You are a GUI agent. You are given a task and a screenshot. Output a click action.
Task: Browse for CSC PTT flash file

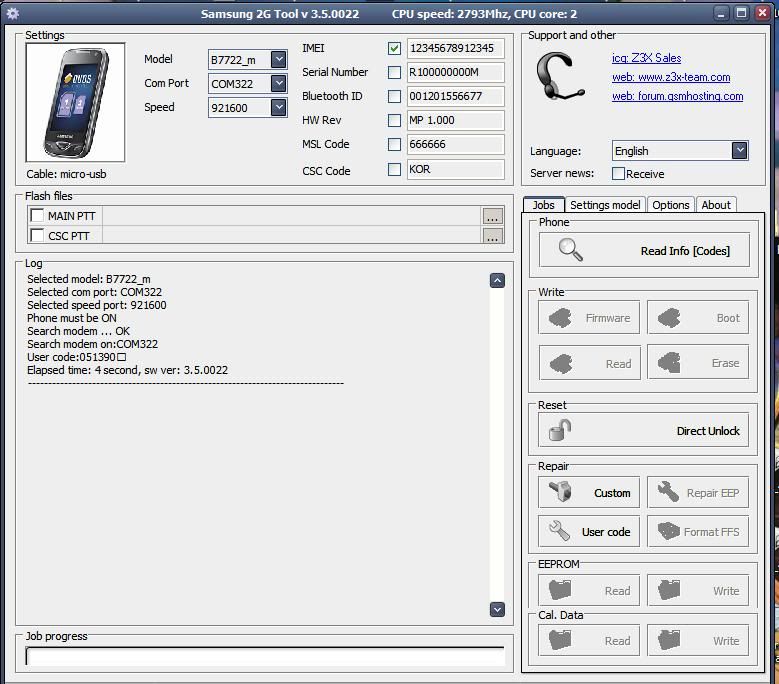pyautogui.click(x=492, y=237)
